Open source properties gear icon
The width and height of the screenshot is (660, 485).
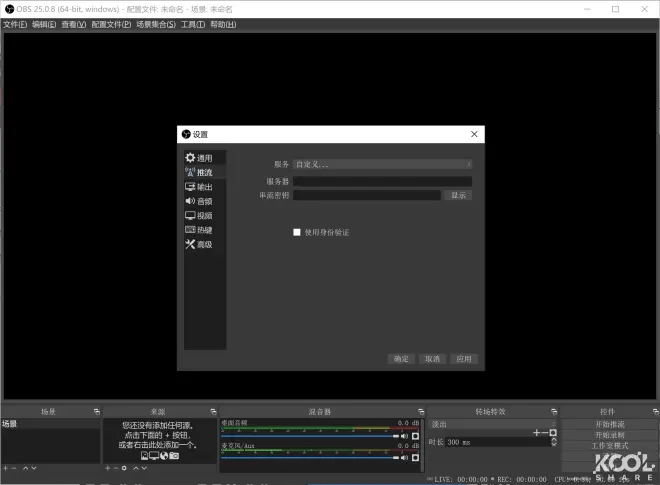pyautogui.click(x=124, y=468)
